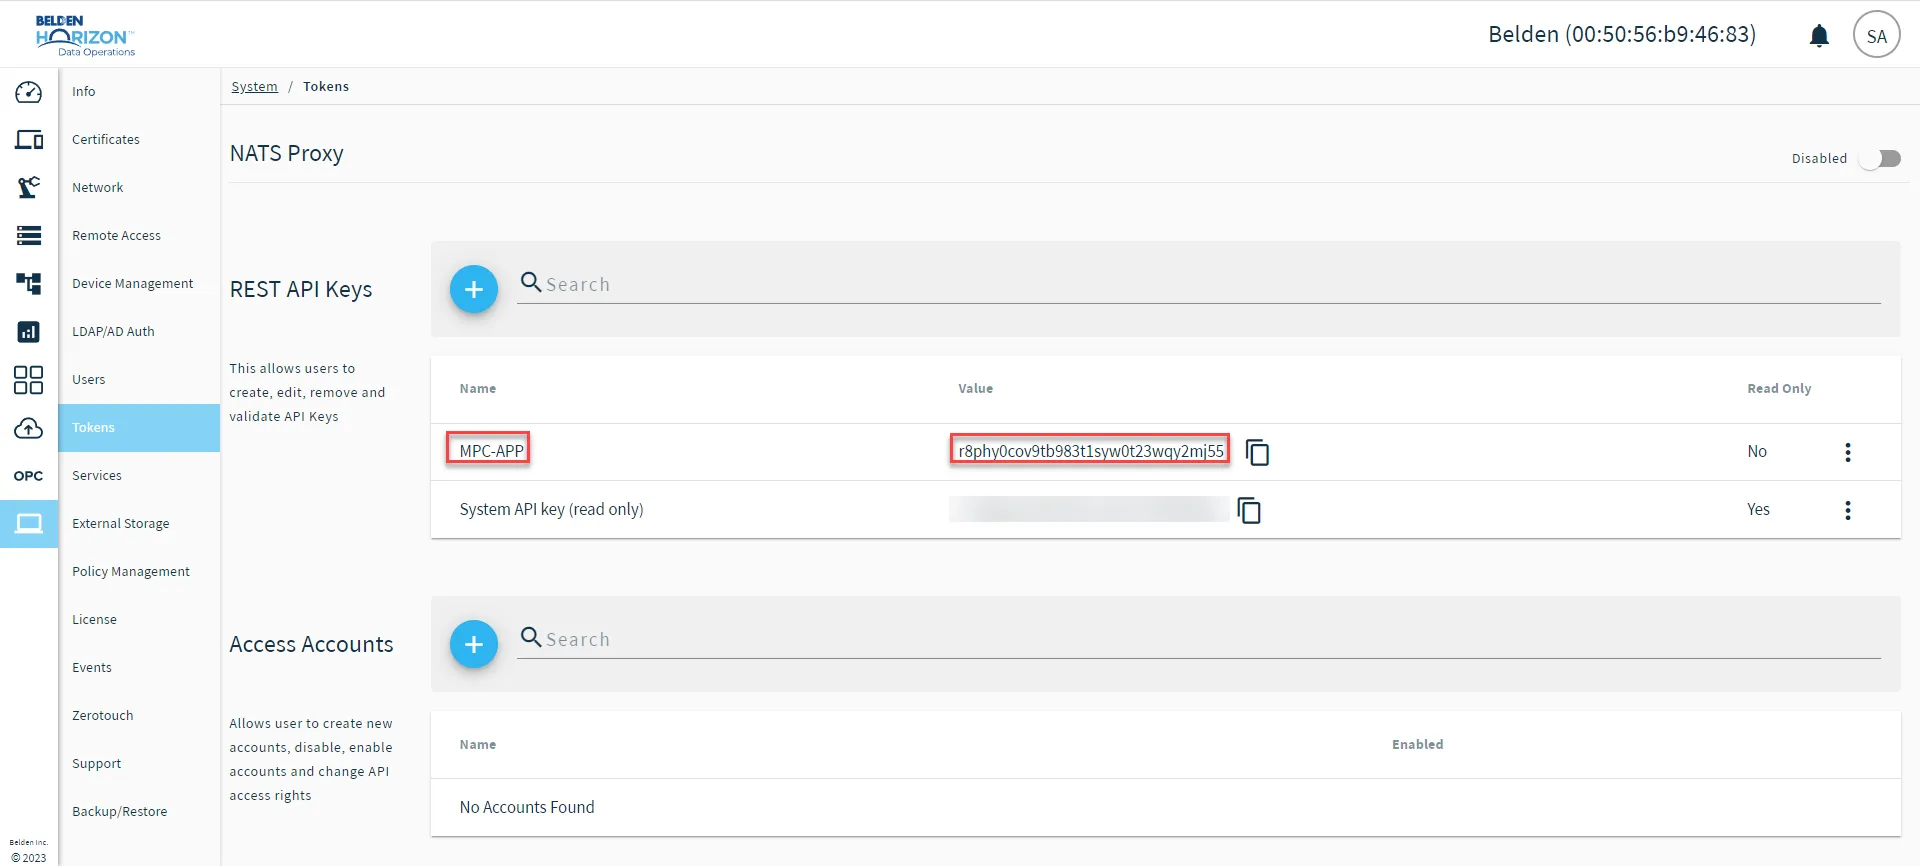Click the Belden device MAC address title
Screen dimensions: 1920x866
tap(1622, 35)
